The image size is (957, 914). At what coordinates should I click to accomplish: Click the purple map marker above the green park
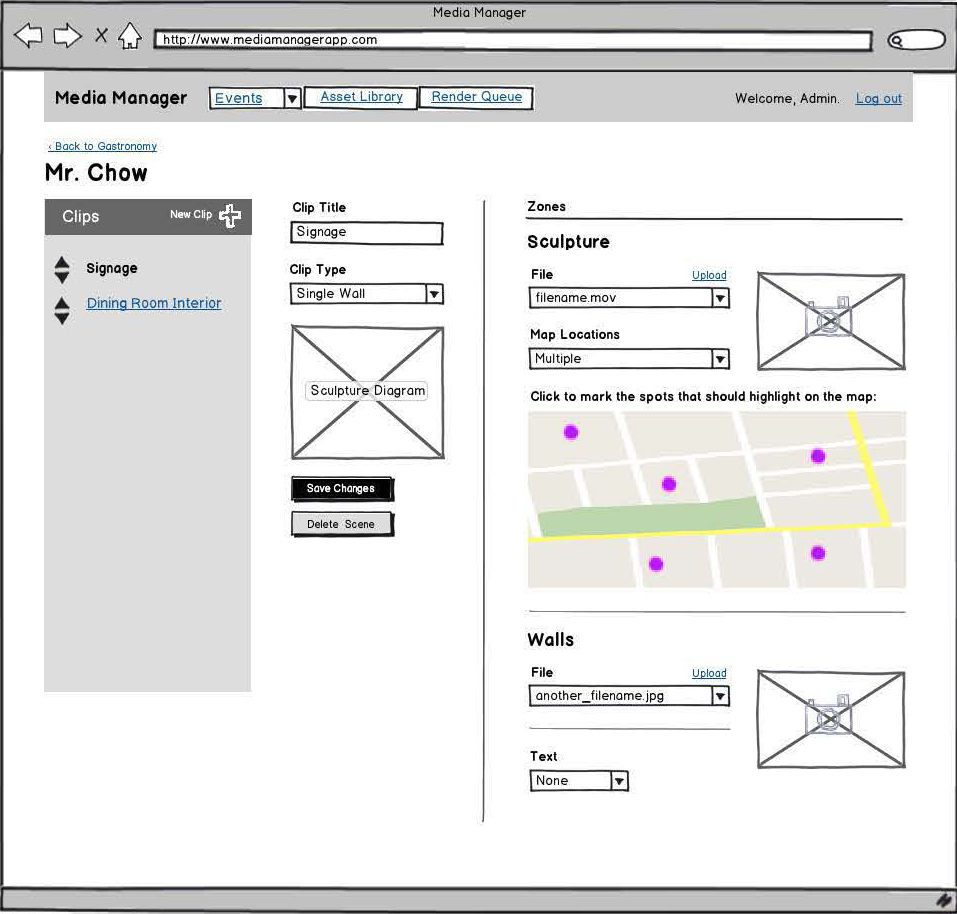[669, 484]
